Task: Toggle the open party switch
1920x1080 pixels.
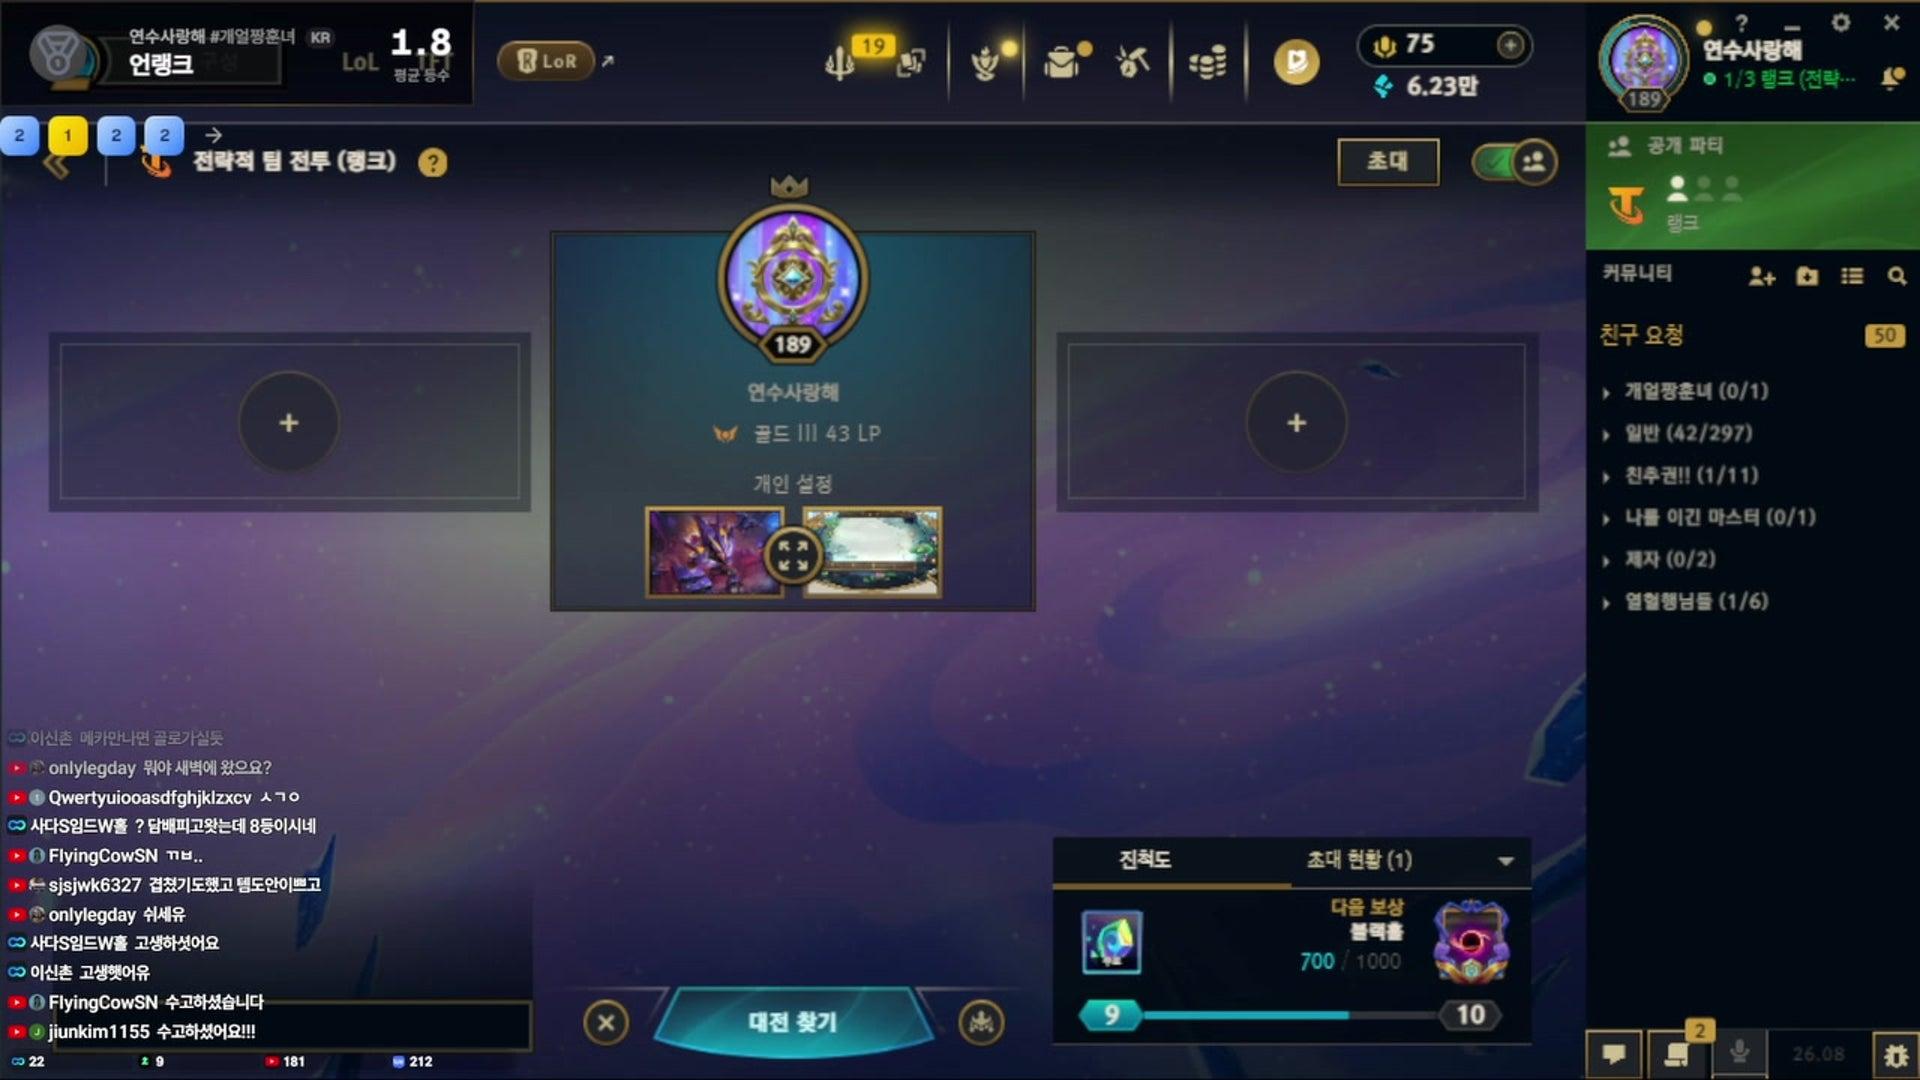Action: click(x=1514, y=161)
